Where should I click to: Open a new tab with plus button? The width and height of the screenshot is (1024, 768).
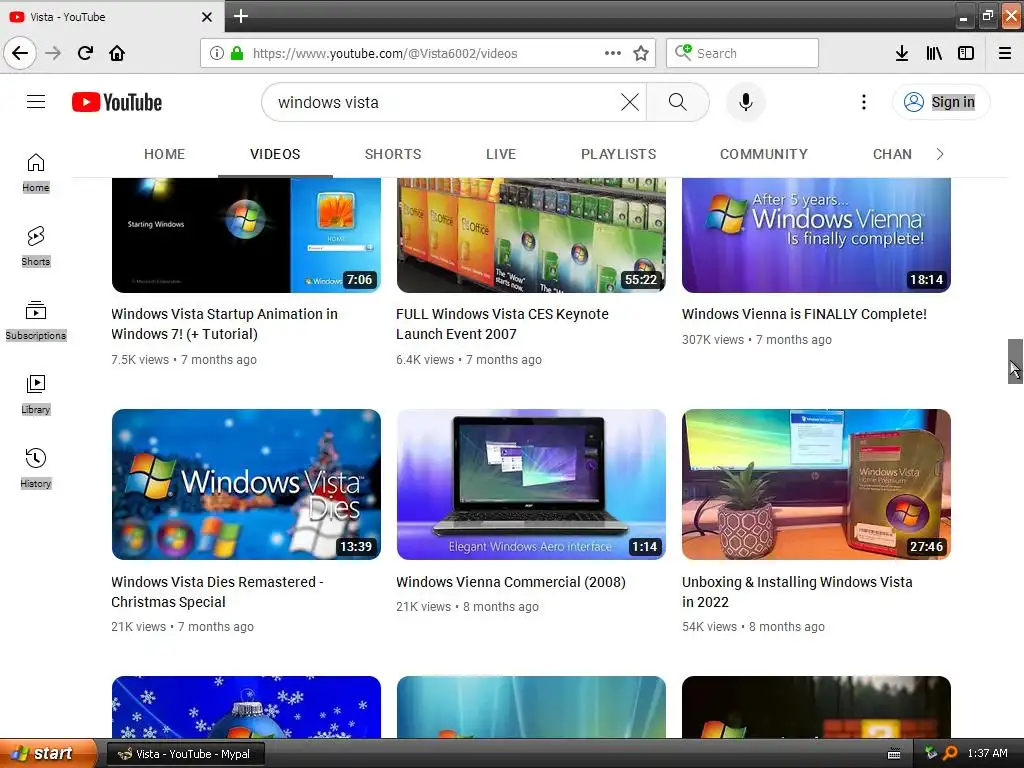tap(240, 16)
